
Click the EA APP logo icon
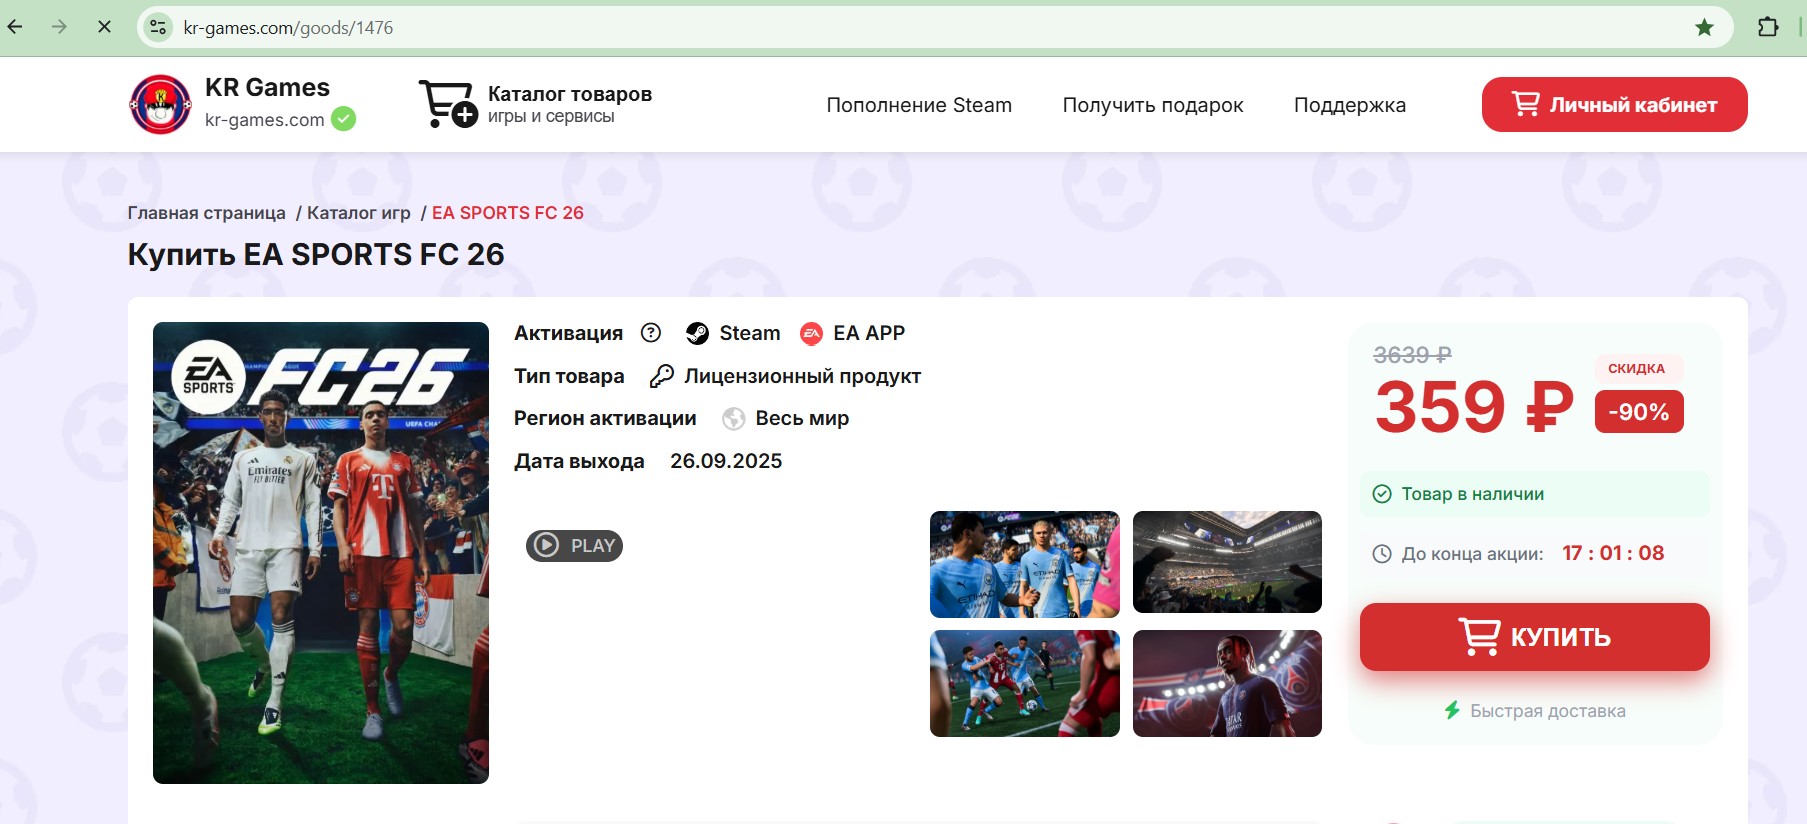811,333
